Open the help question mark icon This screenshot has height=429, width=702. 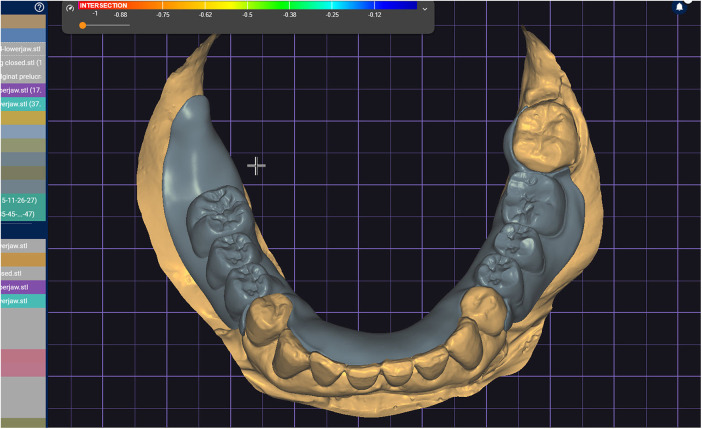[39, 7]
